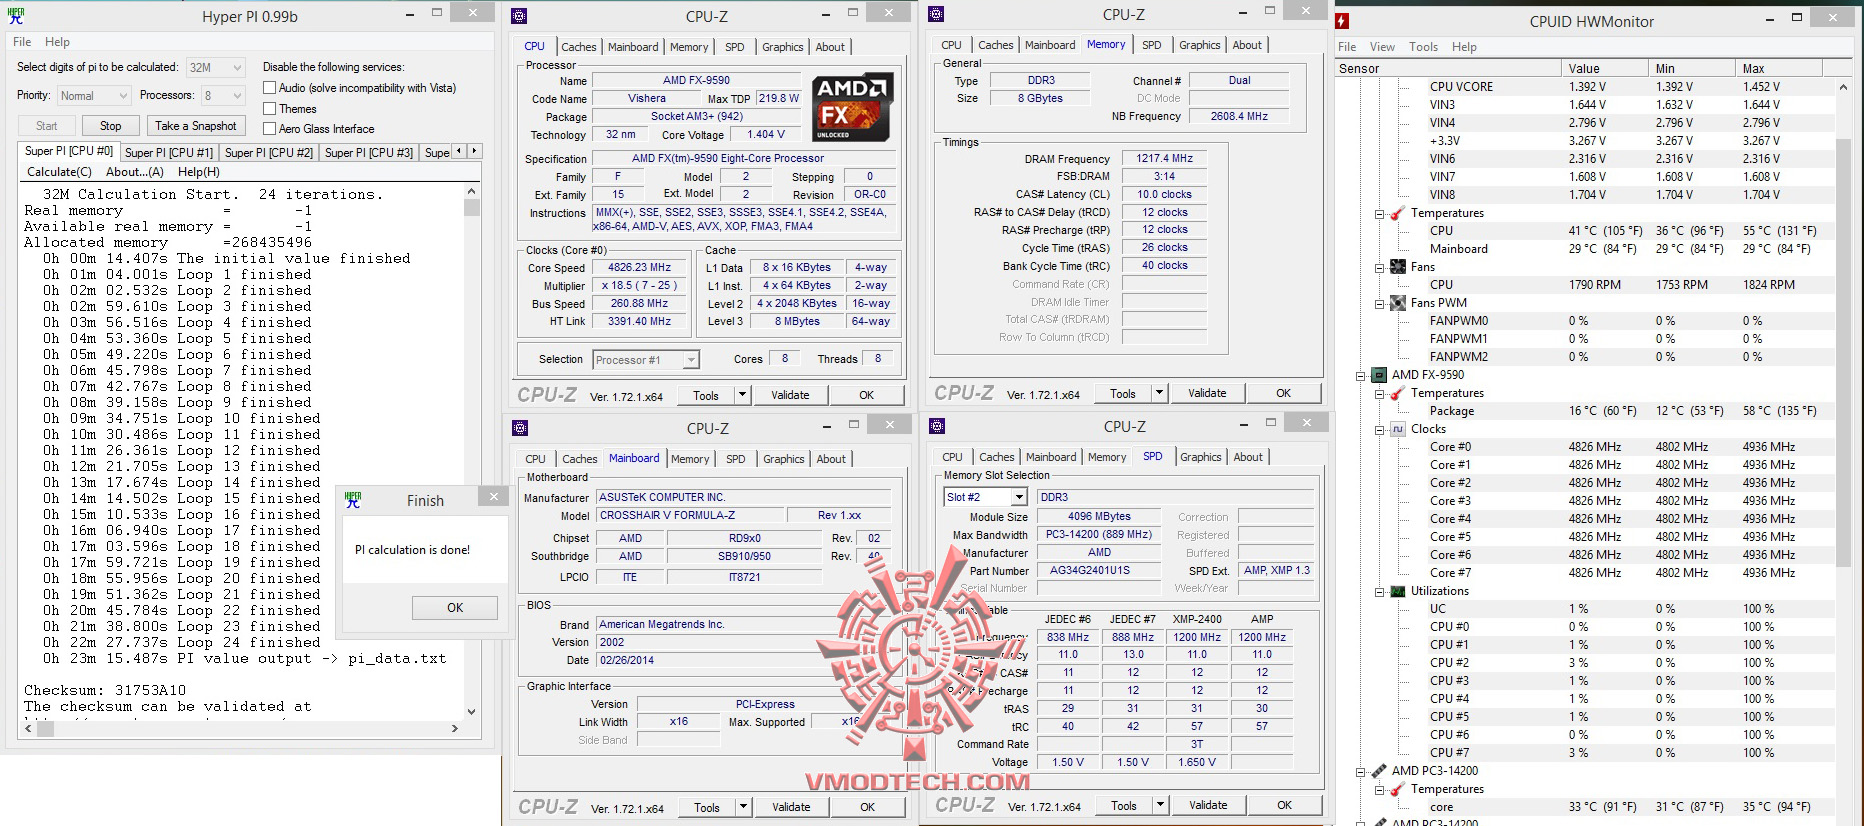Click OK in the Finish dialog
1864x826 pixels.
[x=455, y=608]
